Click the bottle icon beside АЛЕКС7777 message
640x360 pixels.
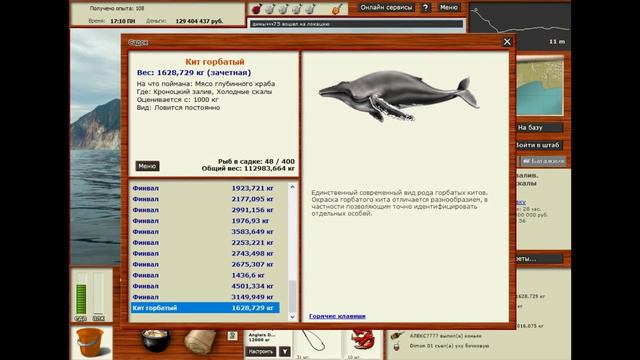click(x=396, y=336)
